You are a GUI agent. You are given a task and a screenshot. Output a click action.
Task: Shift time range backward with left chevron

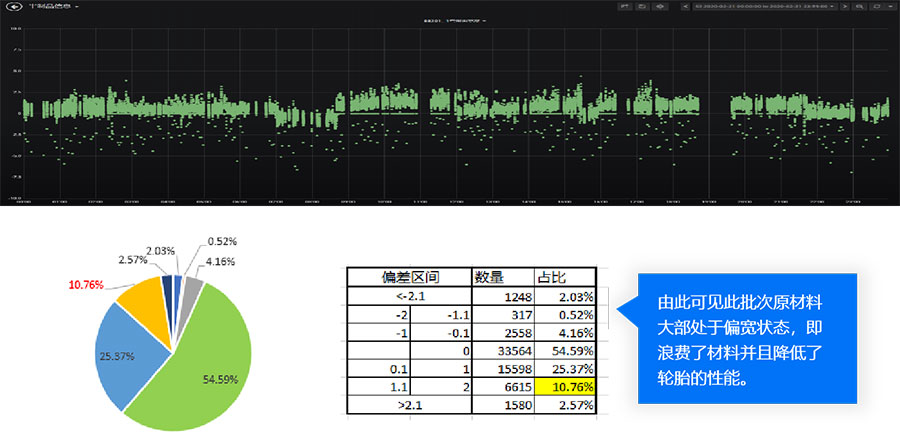(x=685, y=7)
